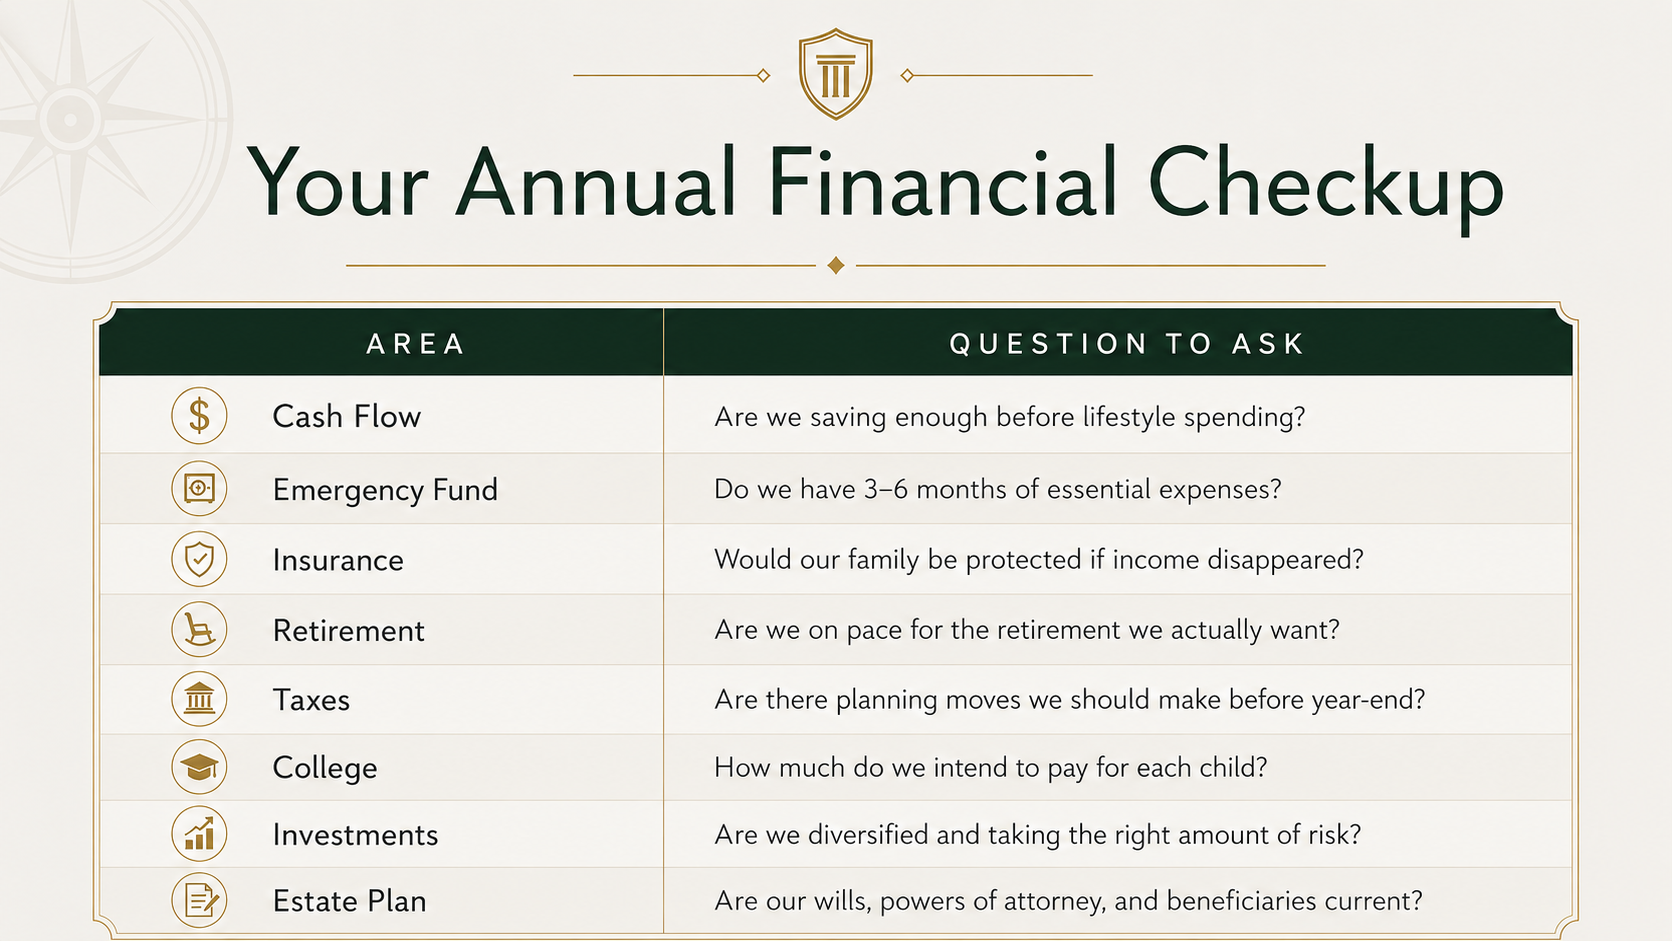Select the AREA column header
The image size is (1672, 941).
[x=416, y=344]
